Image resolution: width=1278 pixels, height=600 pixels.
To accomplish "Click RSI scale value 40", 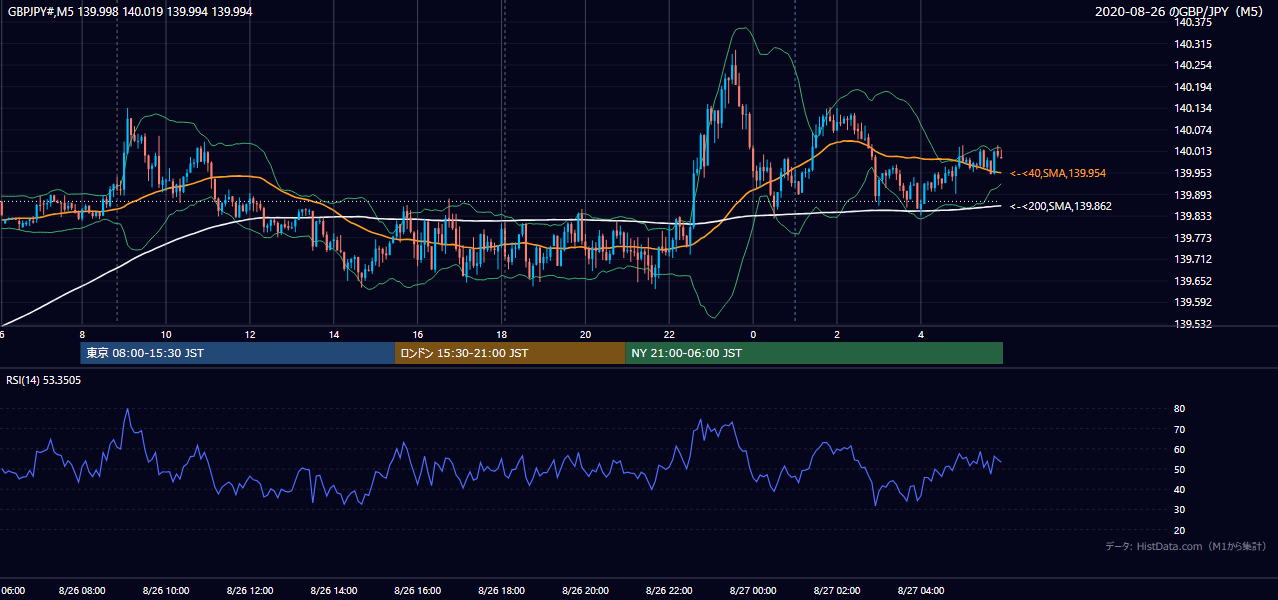I will coord(1180,489).
